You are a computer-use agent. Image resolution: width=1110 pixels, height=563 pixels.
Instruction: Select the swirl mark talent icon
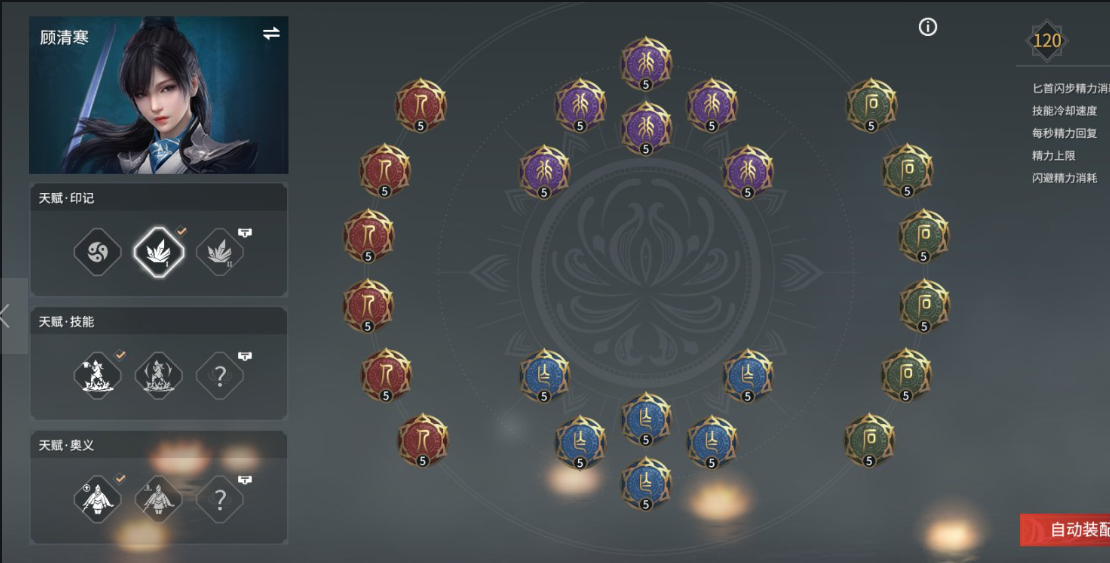coord(98,251)
